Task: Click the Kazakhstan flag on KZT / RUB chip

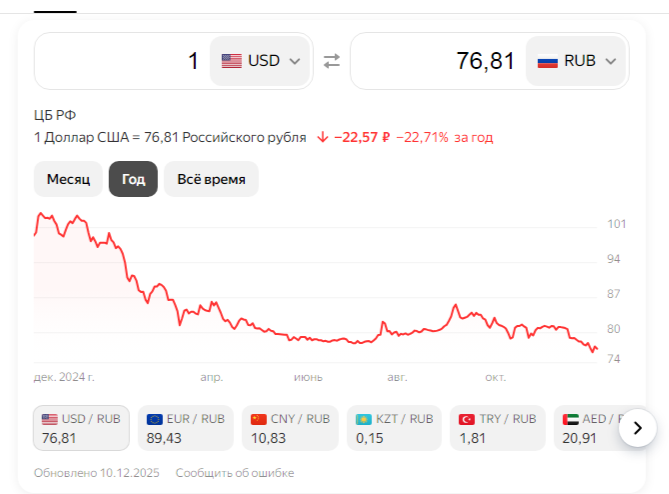Action: click(x=363, y=419)
